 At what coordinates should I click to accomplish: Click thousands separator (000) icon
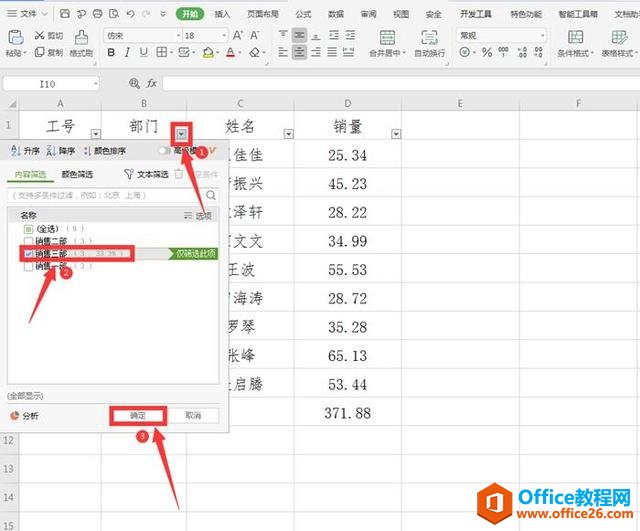(504, 52)
